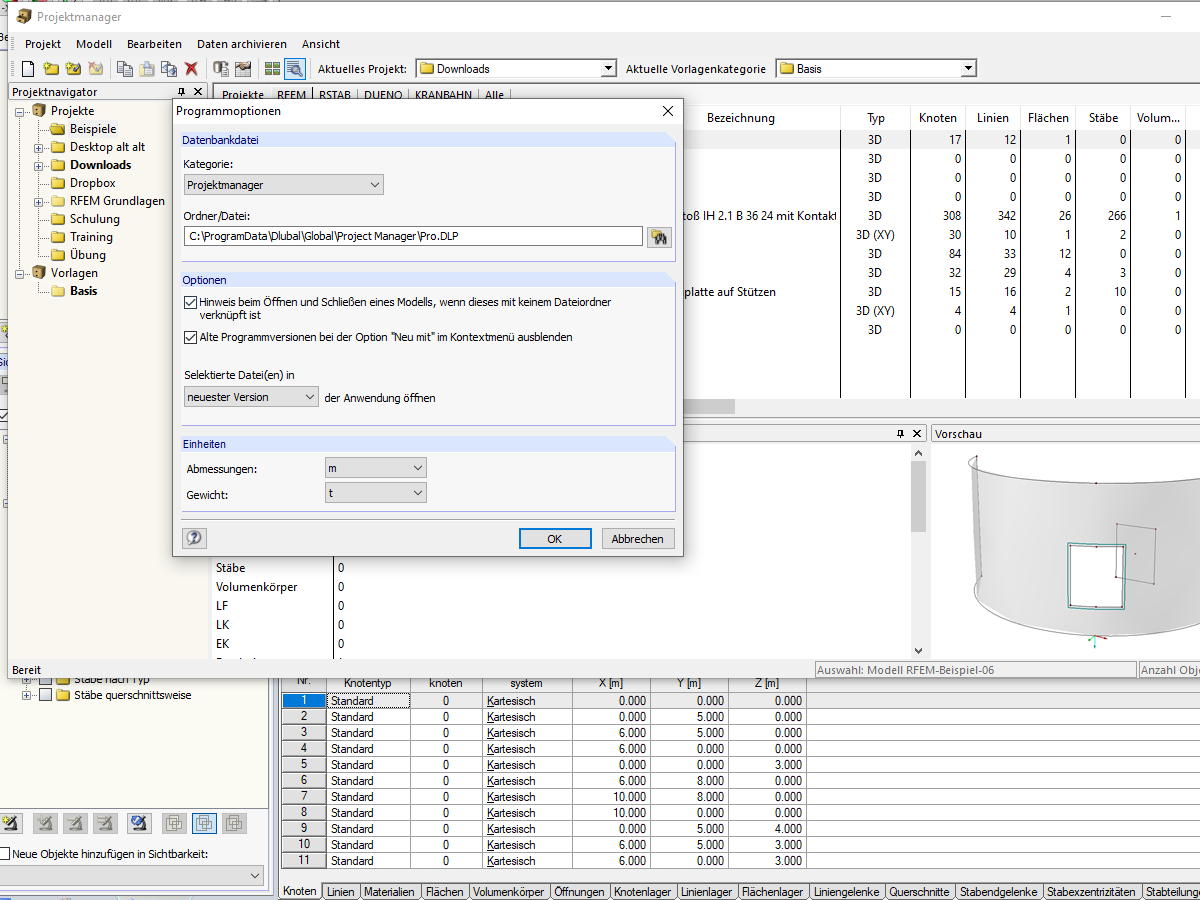Click the paste clipboard toolbar icon
Image resolution: width=1200 pixels, height=900 pixels.
point(147,69)
